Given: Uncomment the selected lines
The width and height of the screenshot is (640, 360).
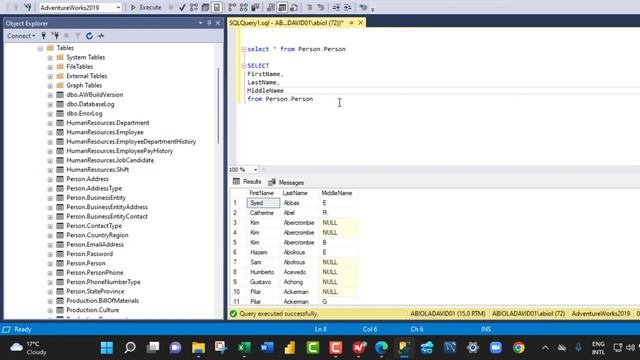Looking at the screenshot, I should tap(321, 7).
